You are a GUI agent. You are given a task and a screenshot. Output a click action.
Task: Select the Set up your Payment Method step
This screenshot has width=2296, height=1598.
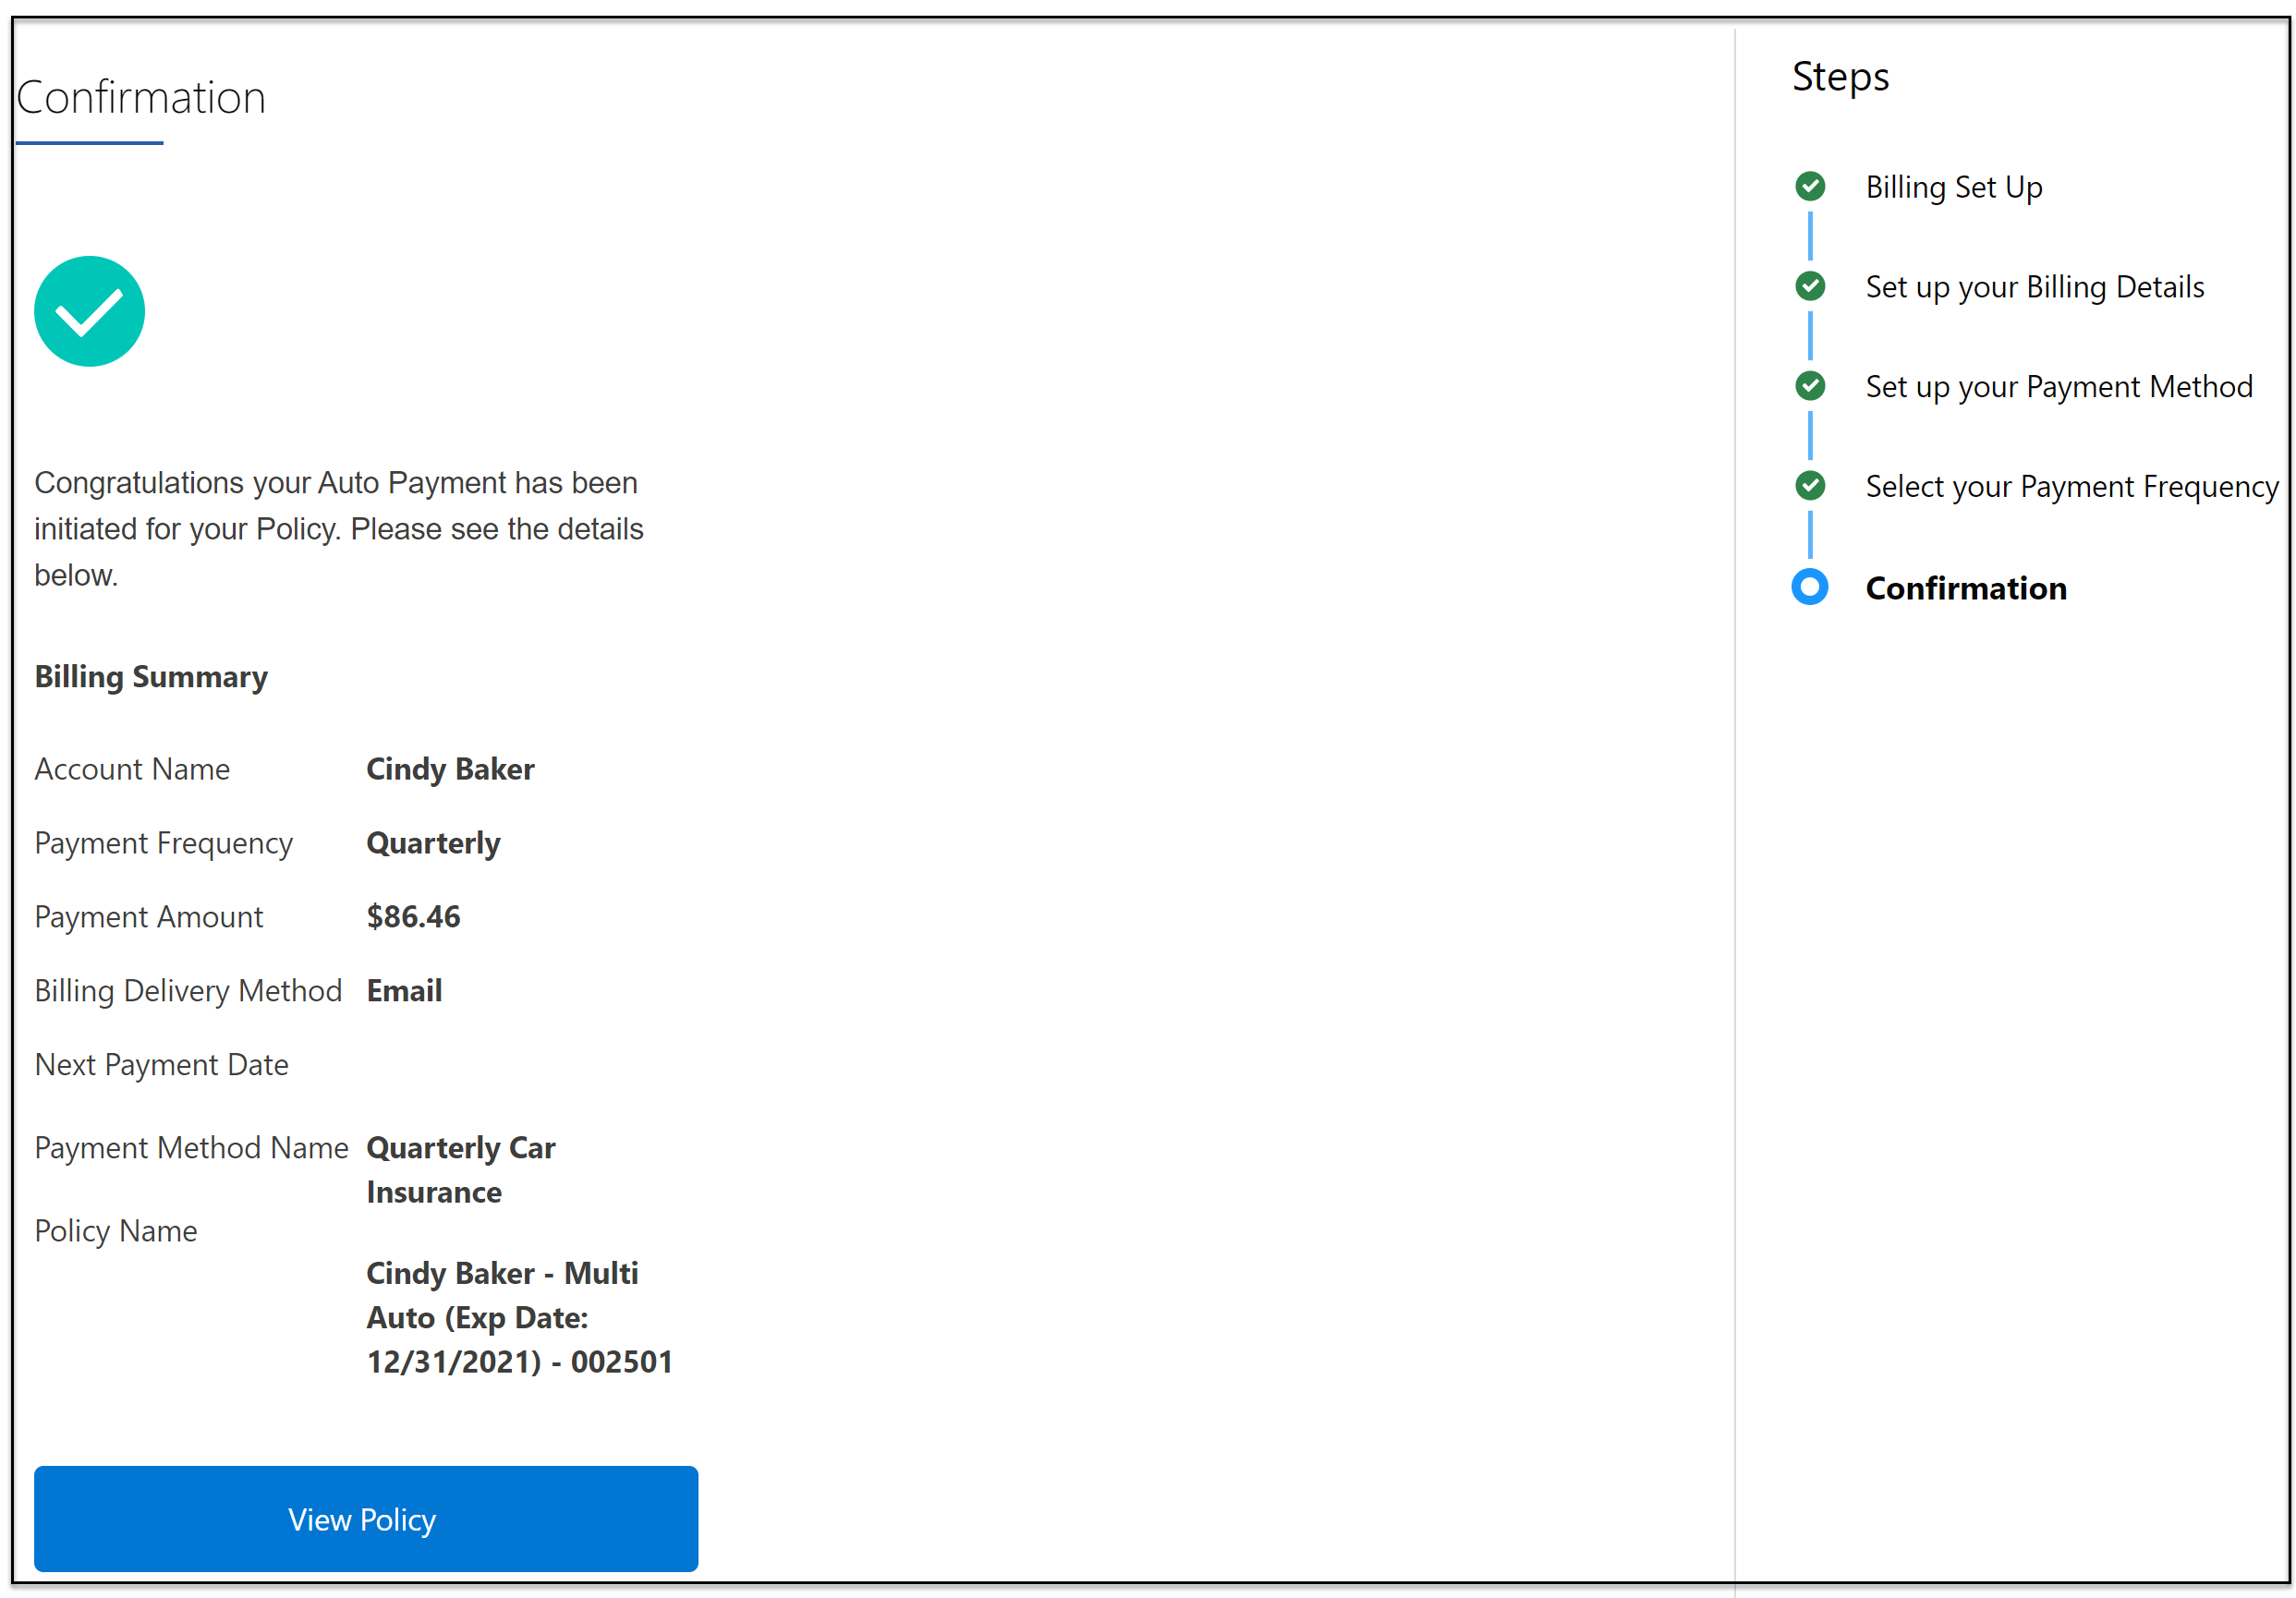pyautogui.click(x=2059, y=387)
